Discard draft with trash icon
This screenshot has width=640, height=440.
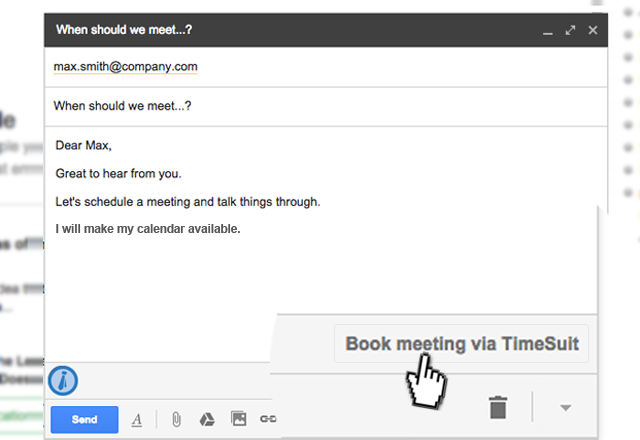(498, 407)
